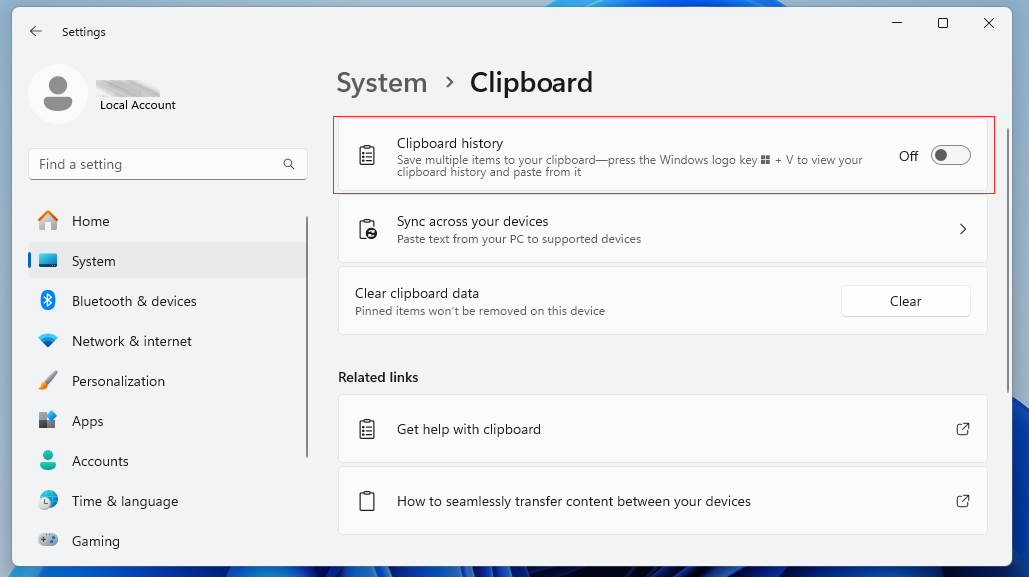The image size is (1029, 577).
Task: Click the sidebar navigation scrollbar
Action: [x=306, y=337]
